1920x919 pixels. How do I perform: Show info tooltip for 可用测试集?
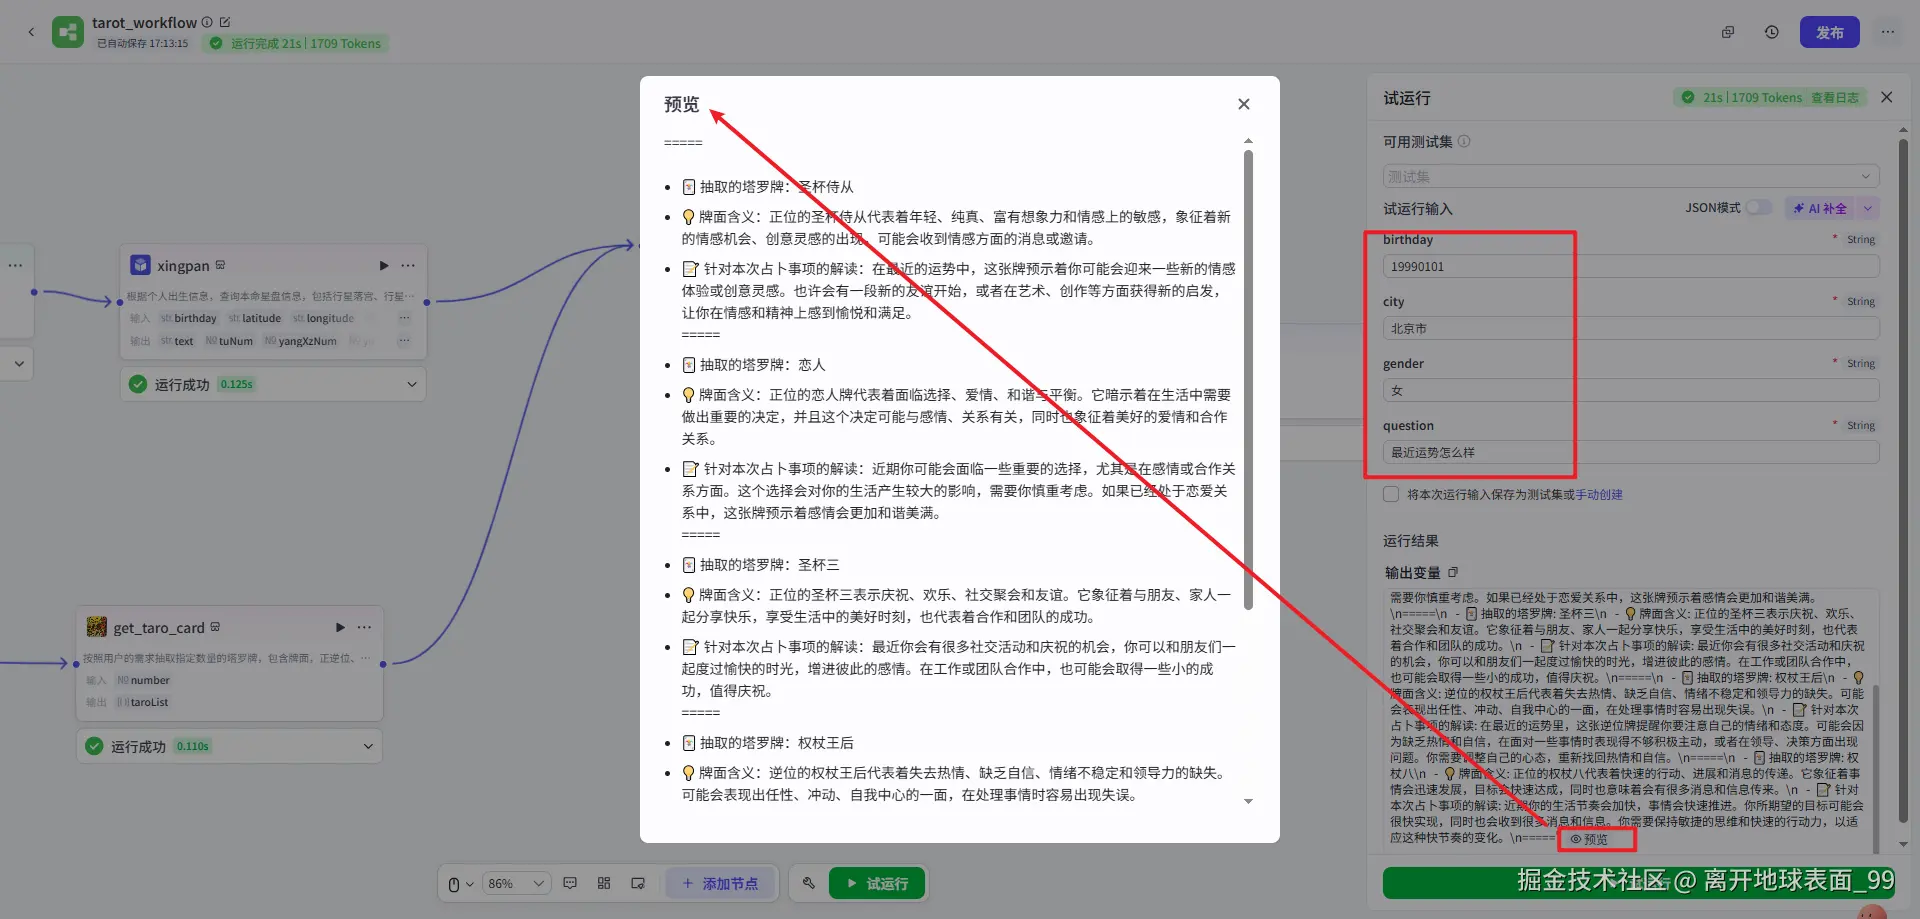point(1464,141)
